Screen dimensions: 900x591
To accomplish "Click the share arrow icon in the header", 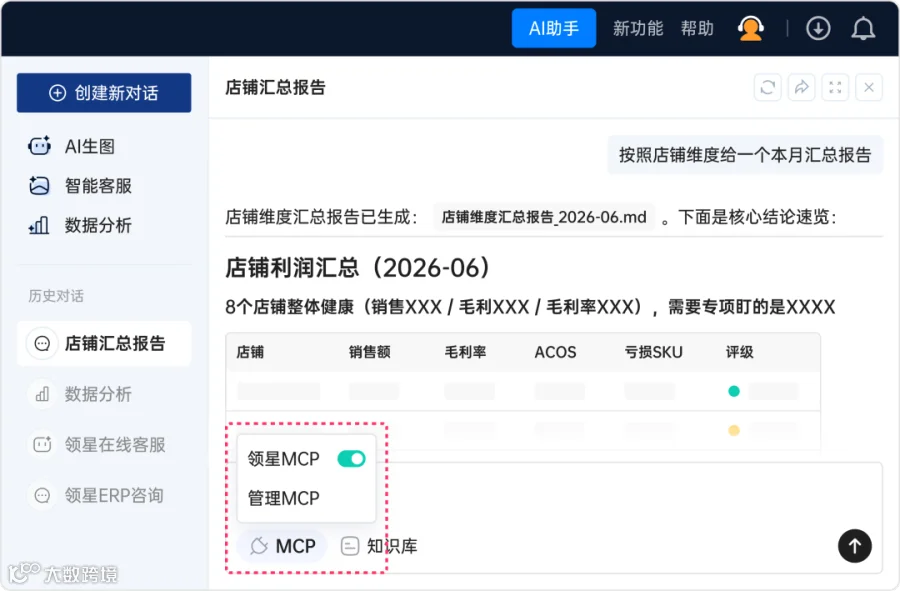I will (801, 87).
